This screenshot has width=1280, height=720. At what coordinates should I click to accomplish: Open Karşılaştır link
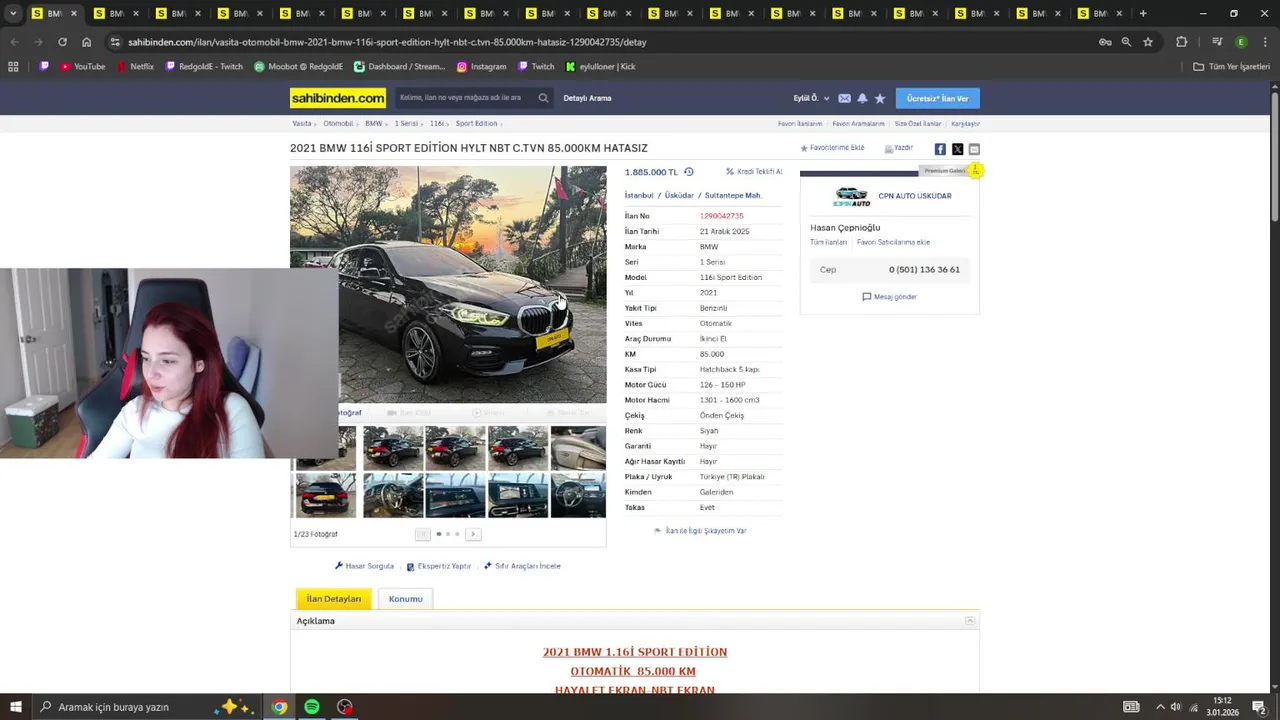coord(965,124)
